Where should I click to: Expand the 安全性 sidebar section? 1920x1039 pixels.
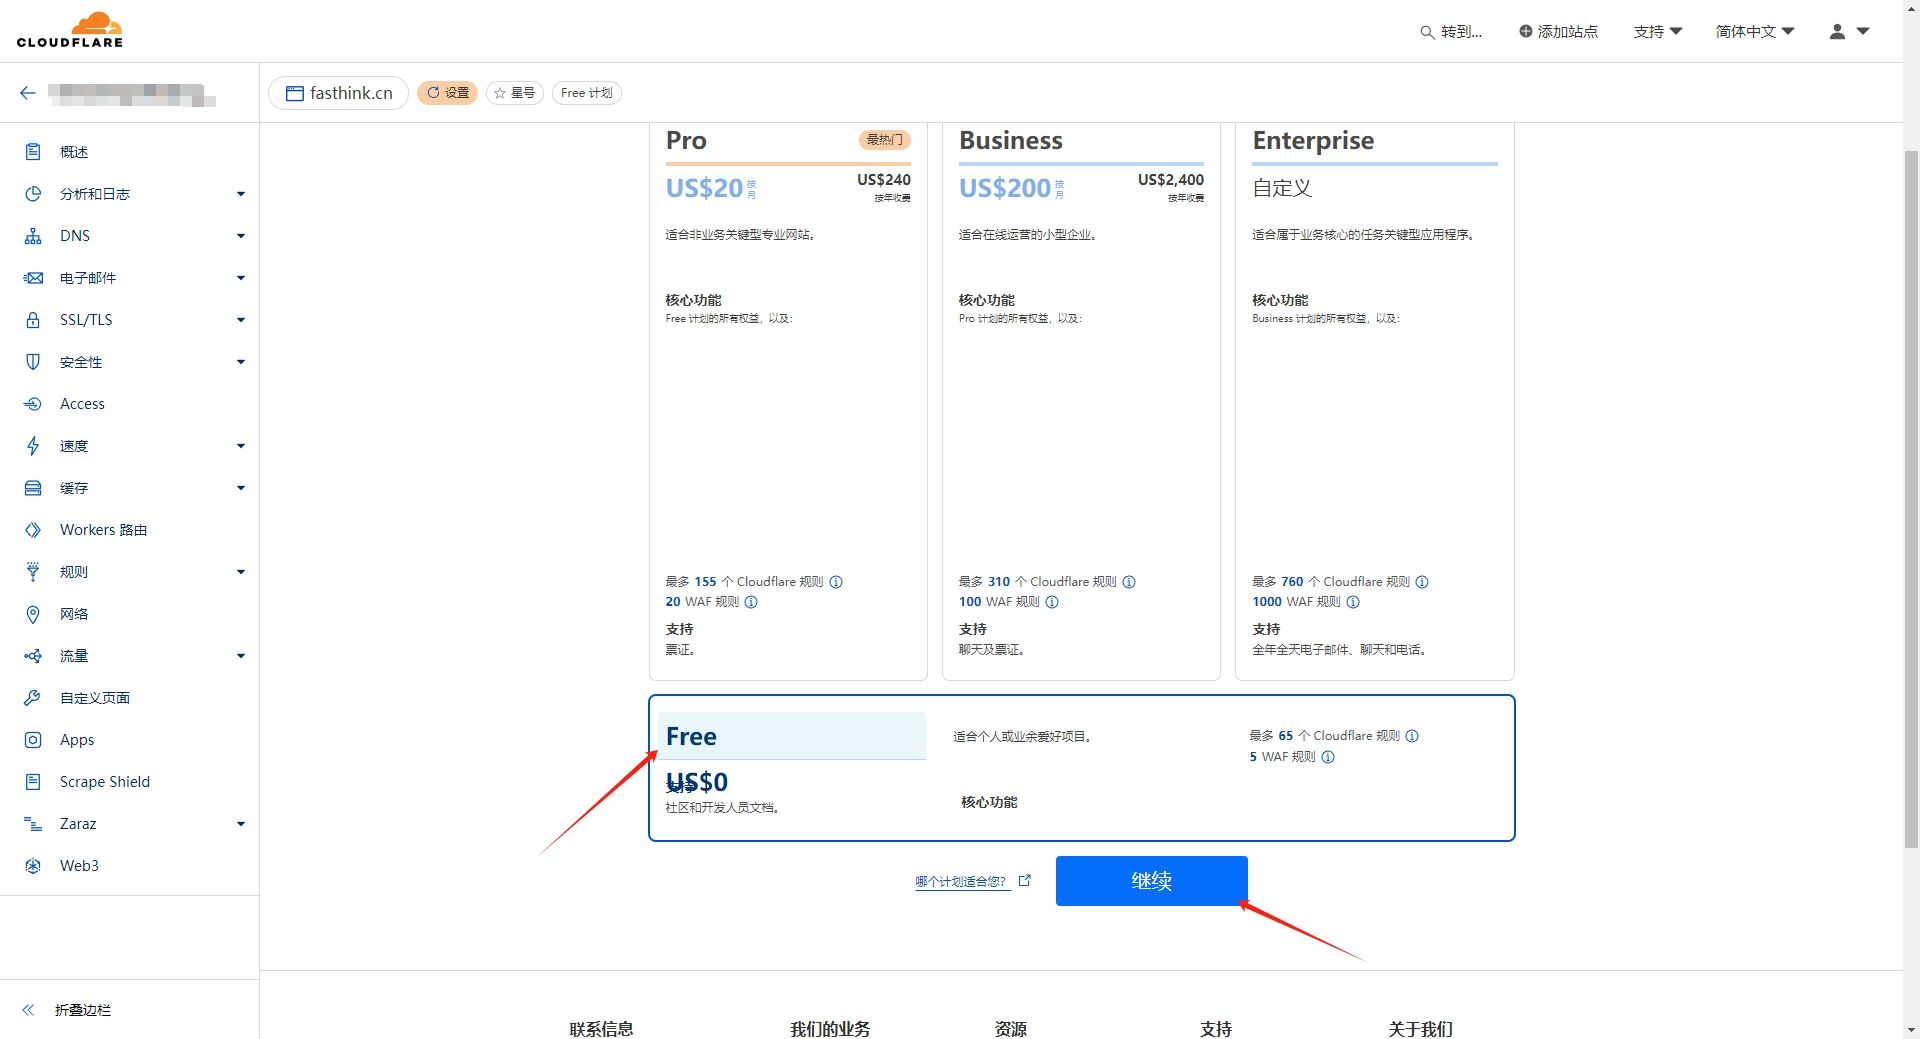(241, 362)
